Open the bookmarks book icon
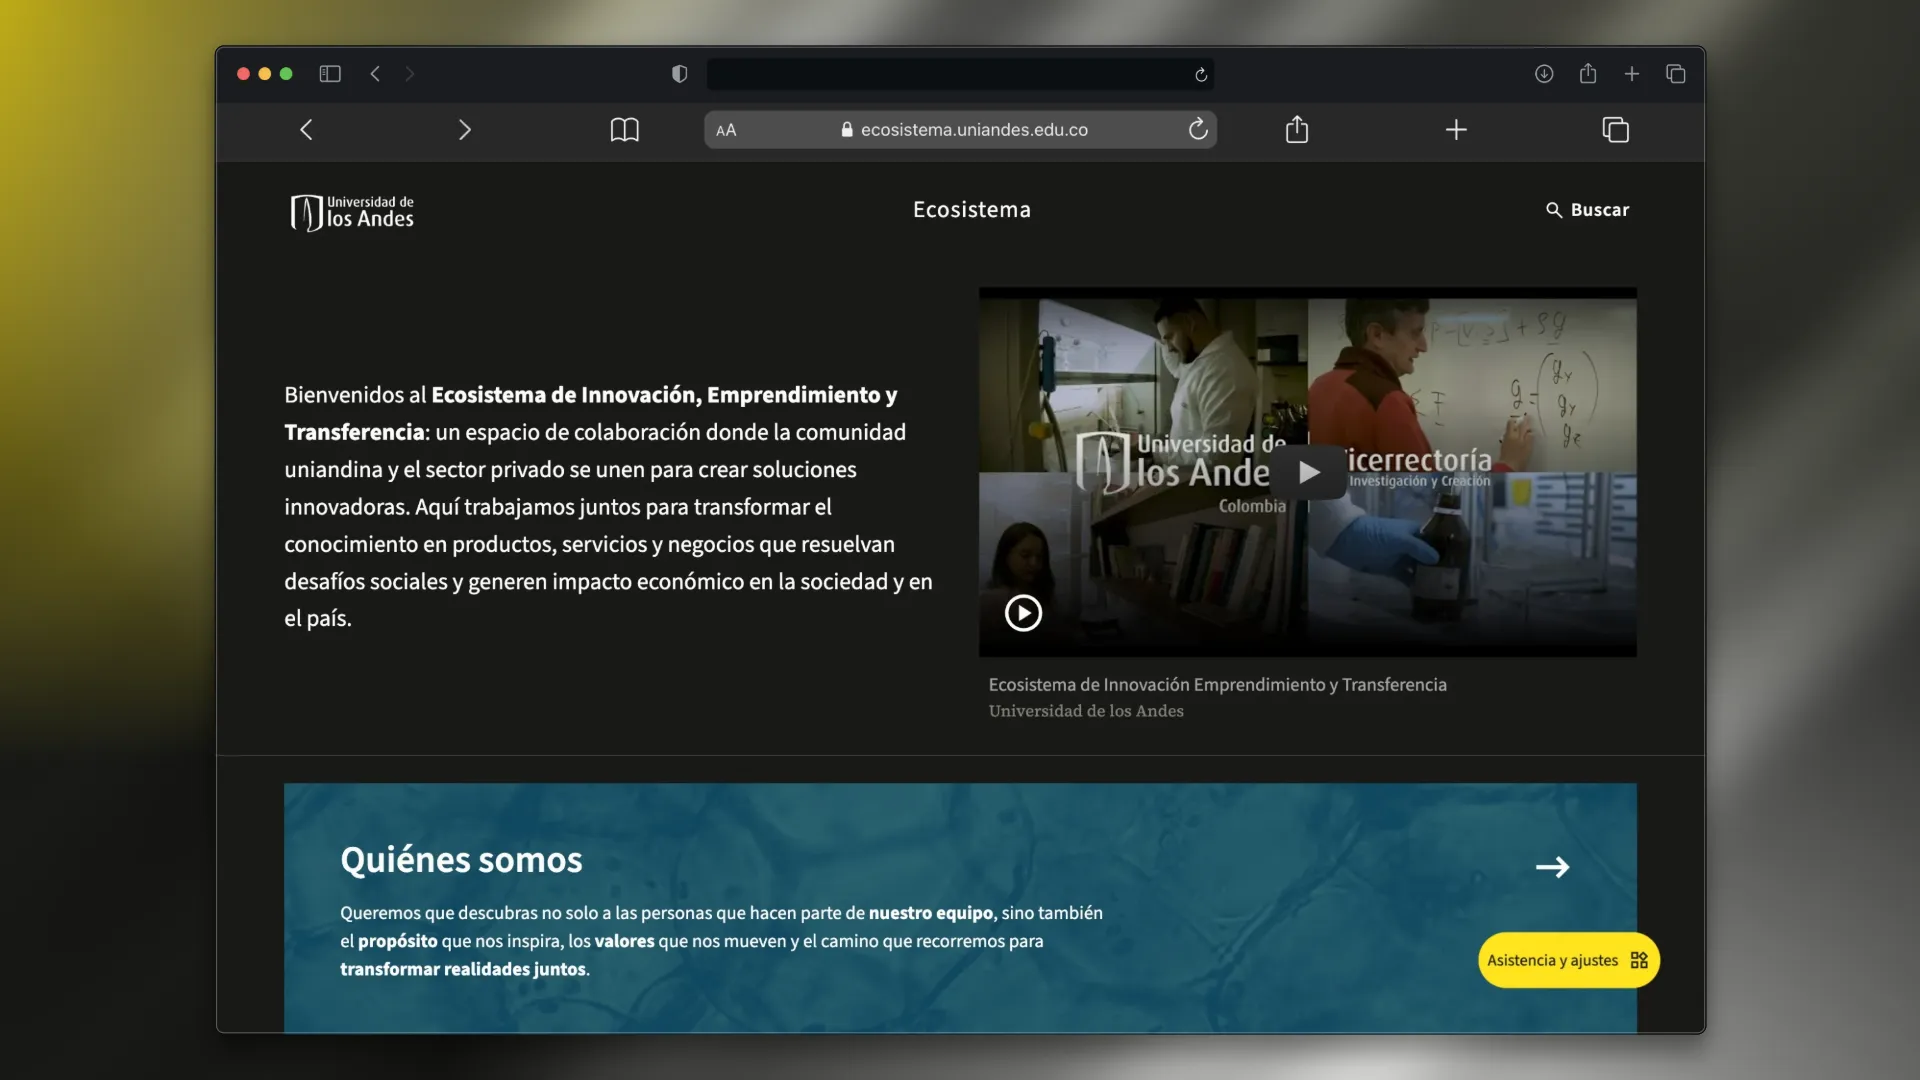The width and height of the screenshot is (1920, 1080). pos(625,130)
